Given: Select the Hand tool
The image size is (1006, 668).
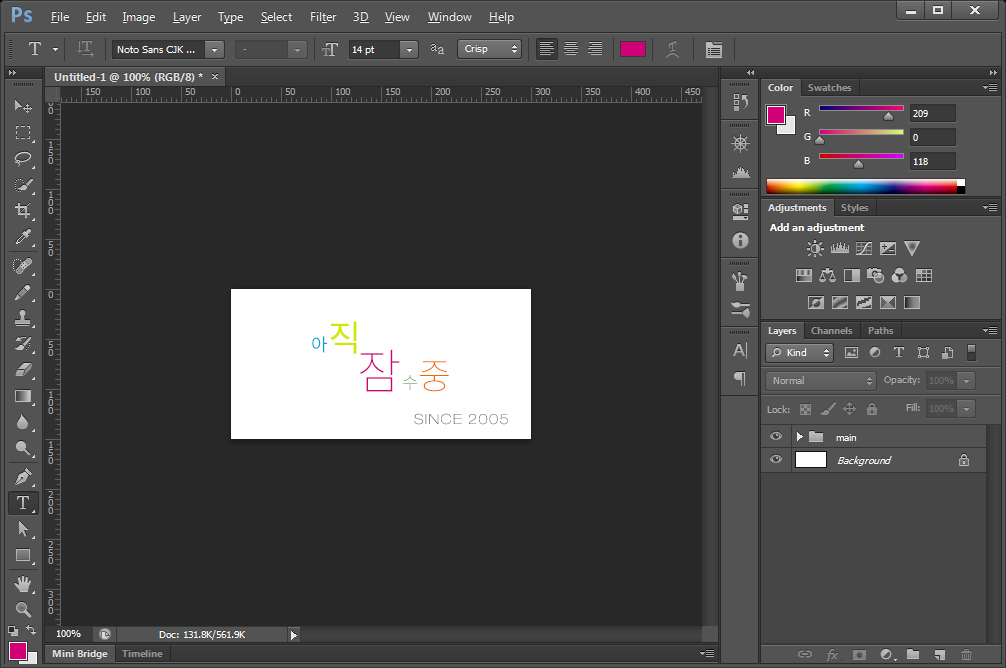Looking at the screenshot, I should tap(23, 583).
